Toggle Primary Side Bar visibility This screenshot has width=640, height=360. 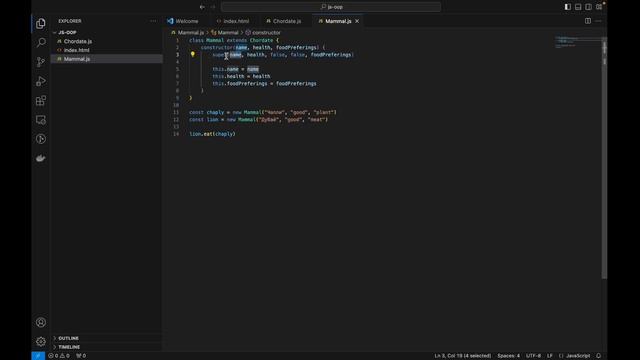point(568,7)
